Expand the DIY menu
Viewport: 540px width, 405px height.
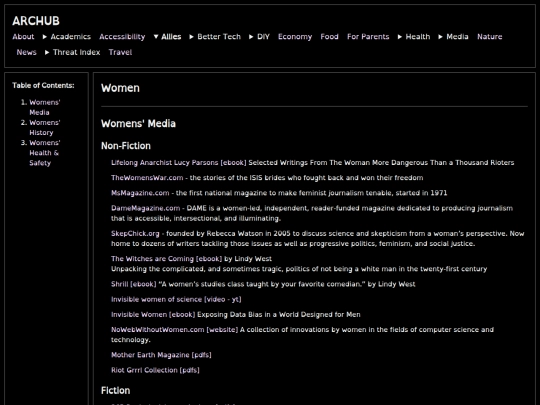coord(259,37)
